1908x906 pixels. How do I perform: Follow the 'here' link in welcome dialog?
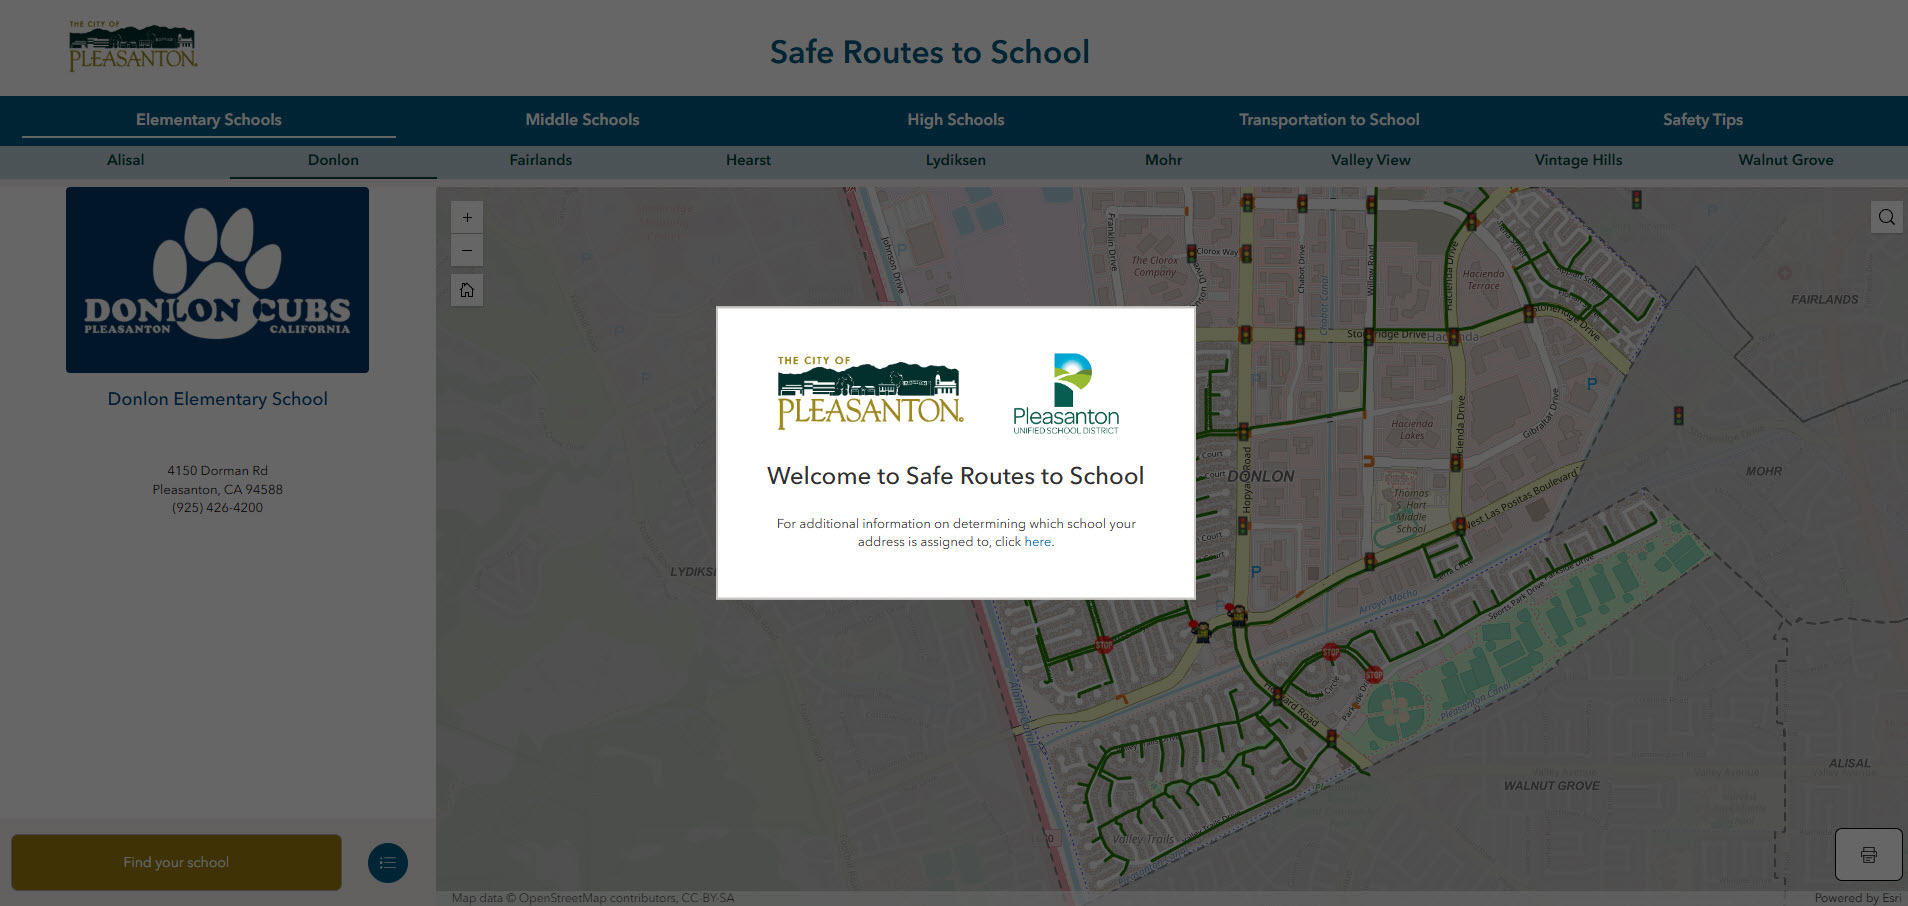(x=1037, y=542)
